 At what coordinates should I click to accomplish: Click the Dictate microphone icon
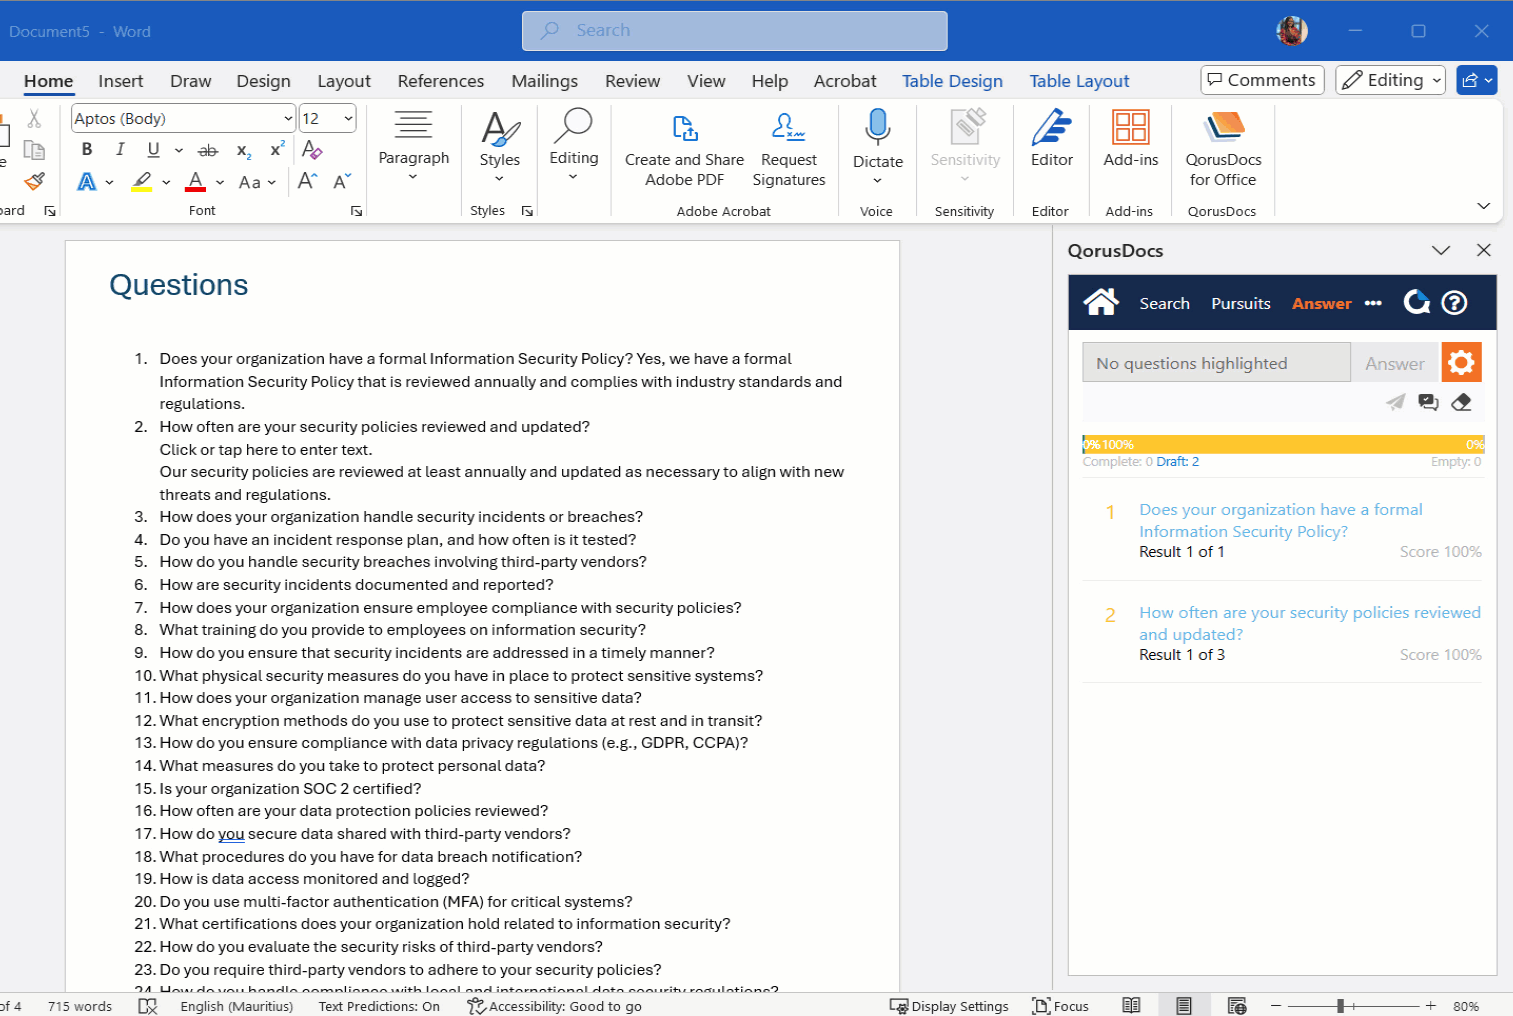point(877,128)
